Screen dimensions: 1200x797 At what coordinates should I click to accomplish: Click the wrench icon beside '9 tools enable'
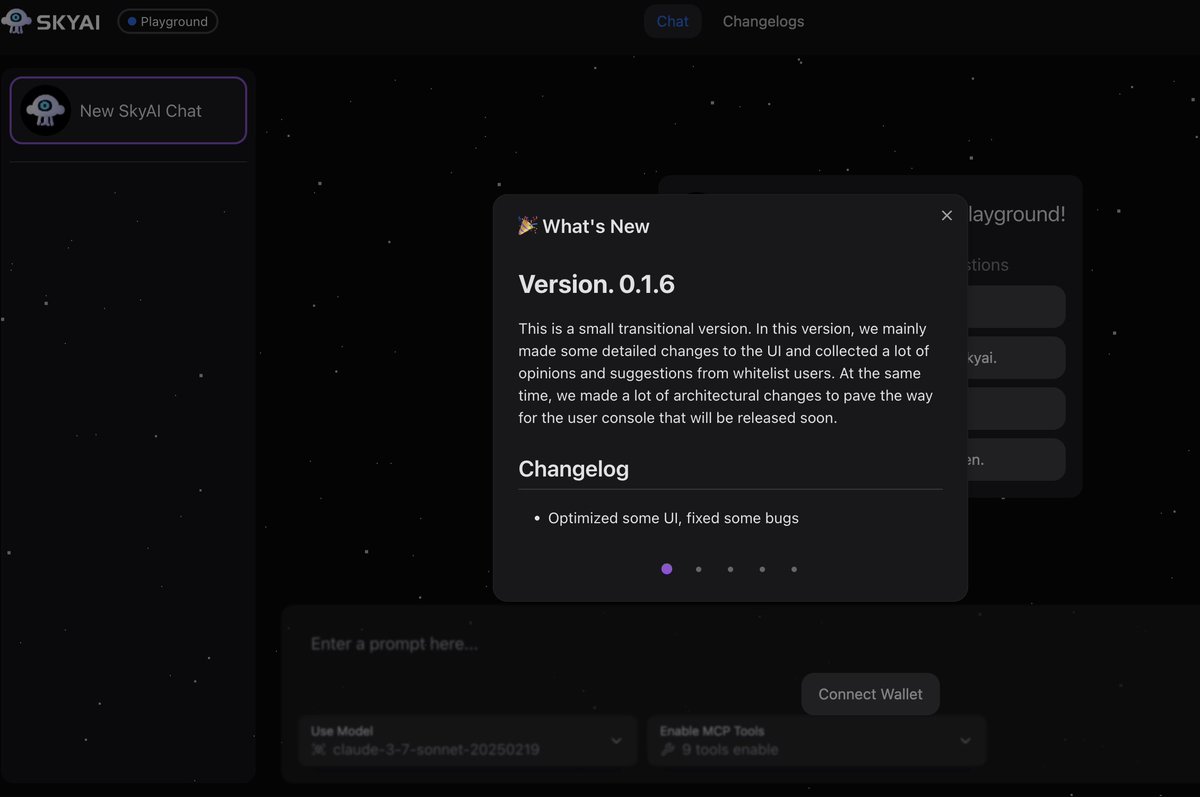pos(668,750)
